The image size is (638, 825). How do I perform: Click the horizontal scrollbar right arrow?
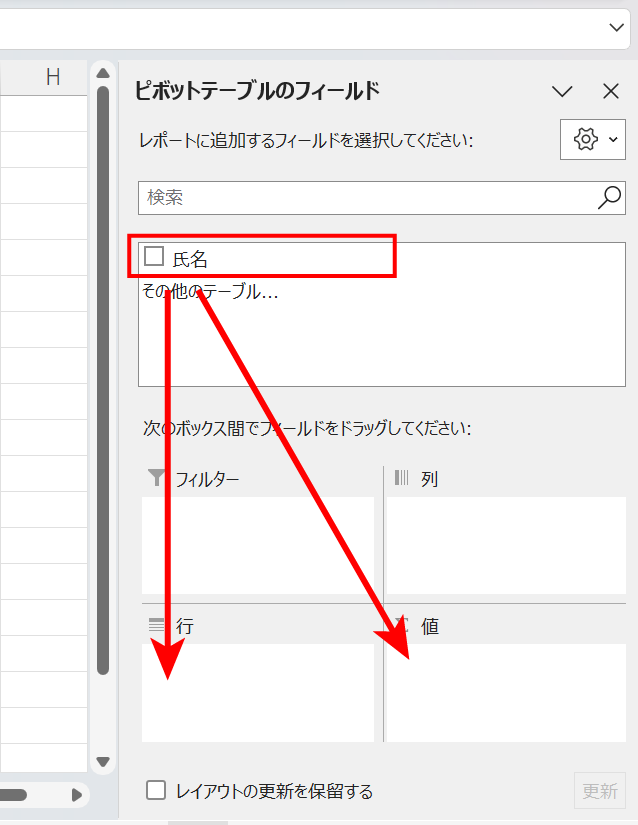(77, 794)
